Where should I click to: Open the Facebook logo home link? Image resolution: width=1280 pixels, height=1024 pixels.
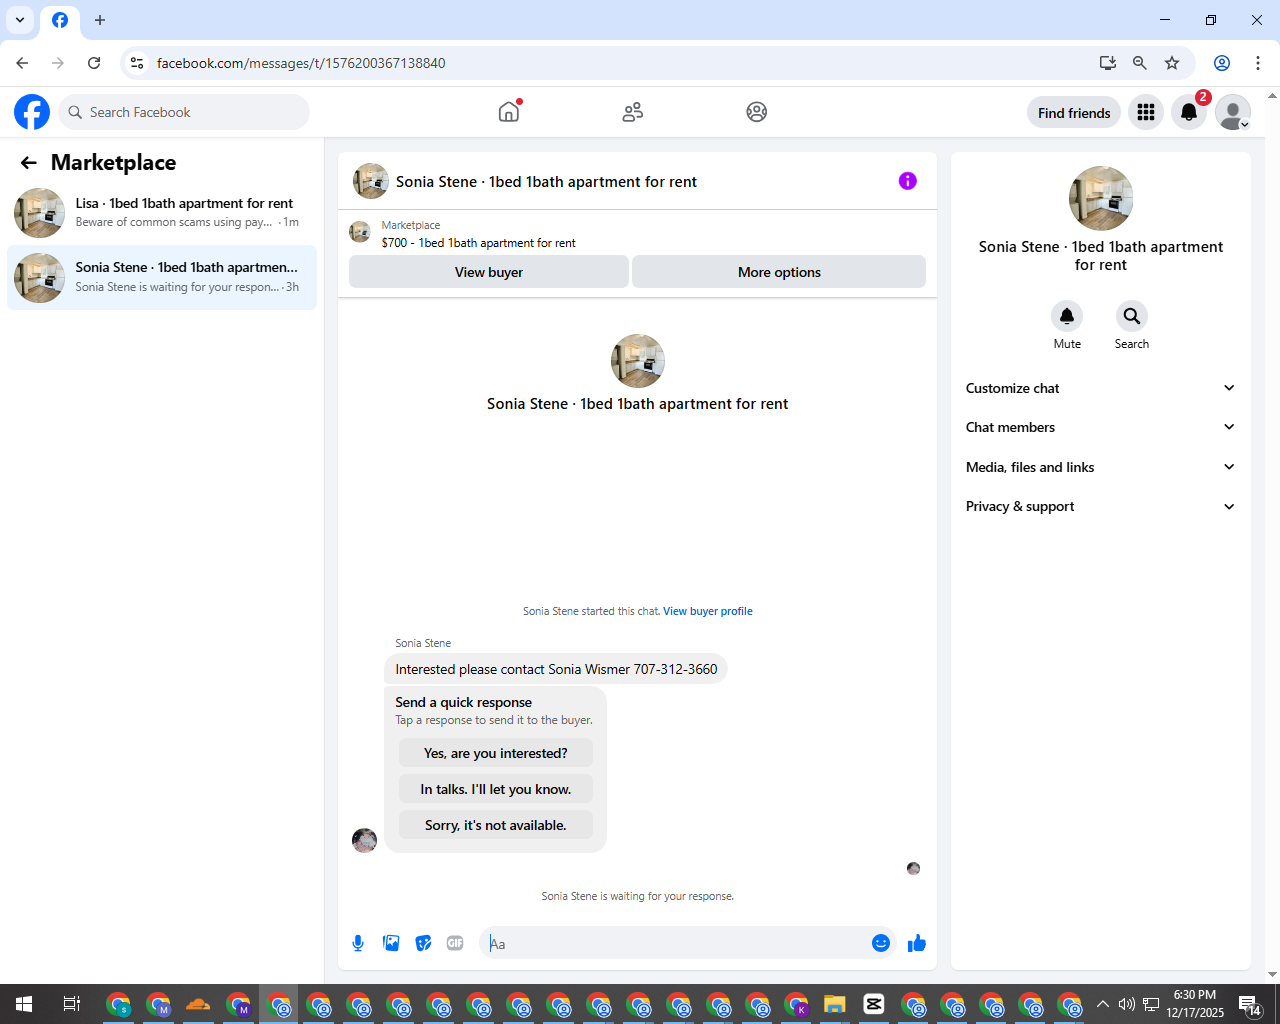32,112
